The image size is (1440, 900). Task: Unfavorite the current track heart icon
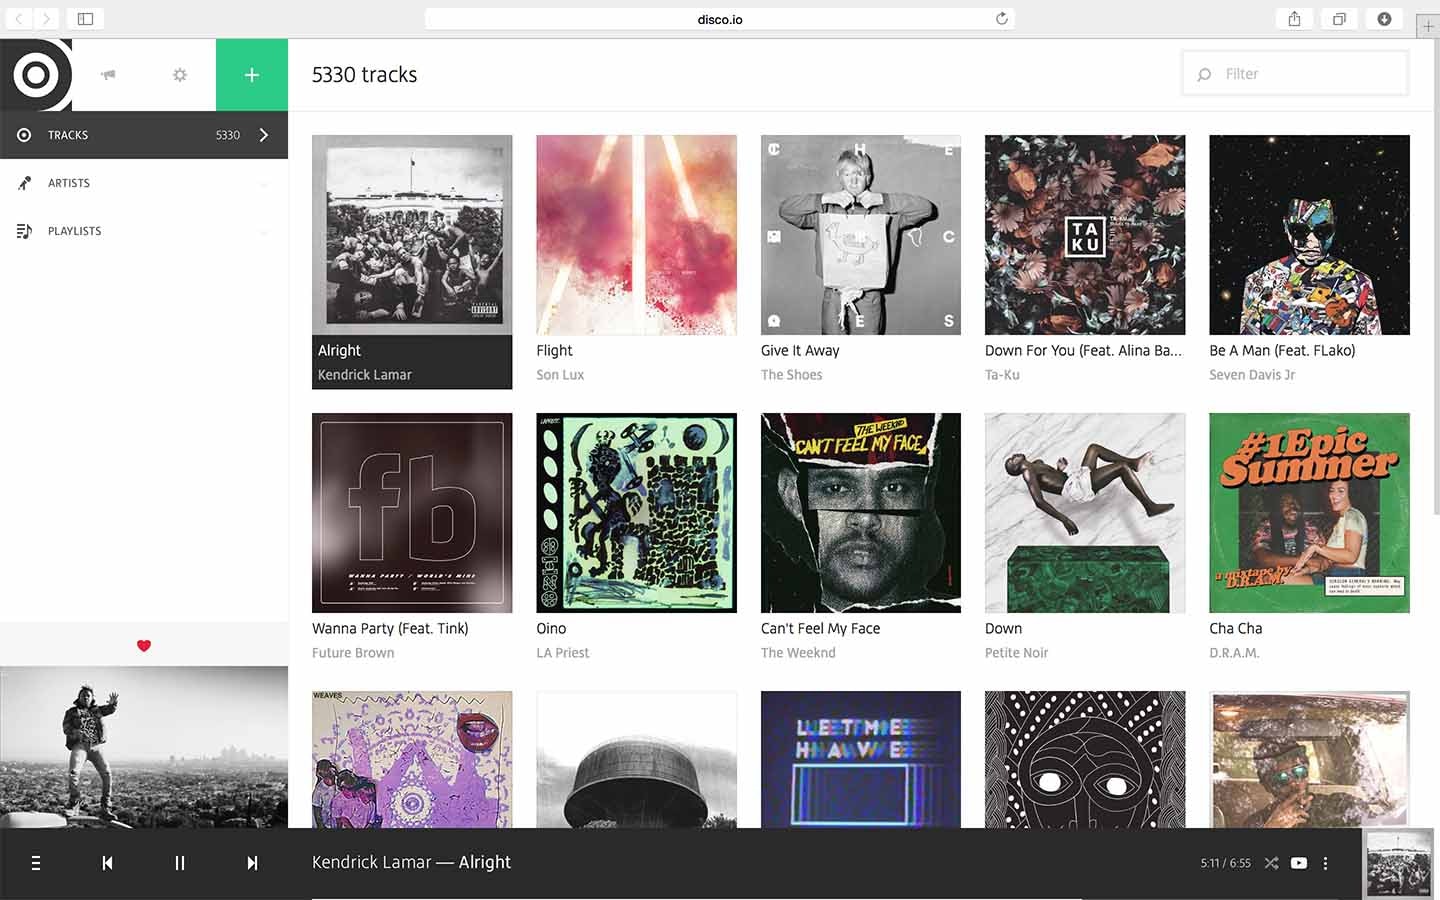tap(144, 646)
